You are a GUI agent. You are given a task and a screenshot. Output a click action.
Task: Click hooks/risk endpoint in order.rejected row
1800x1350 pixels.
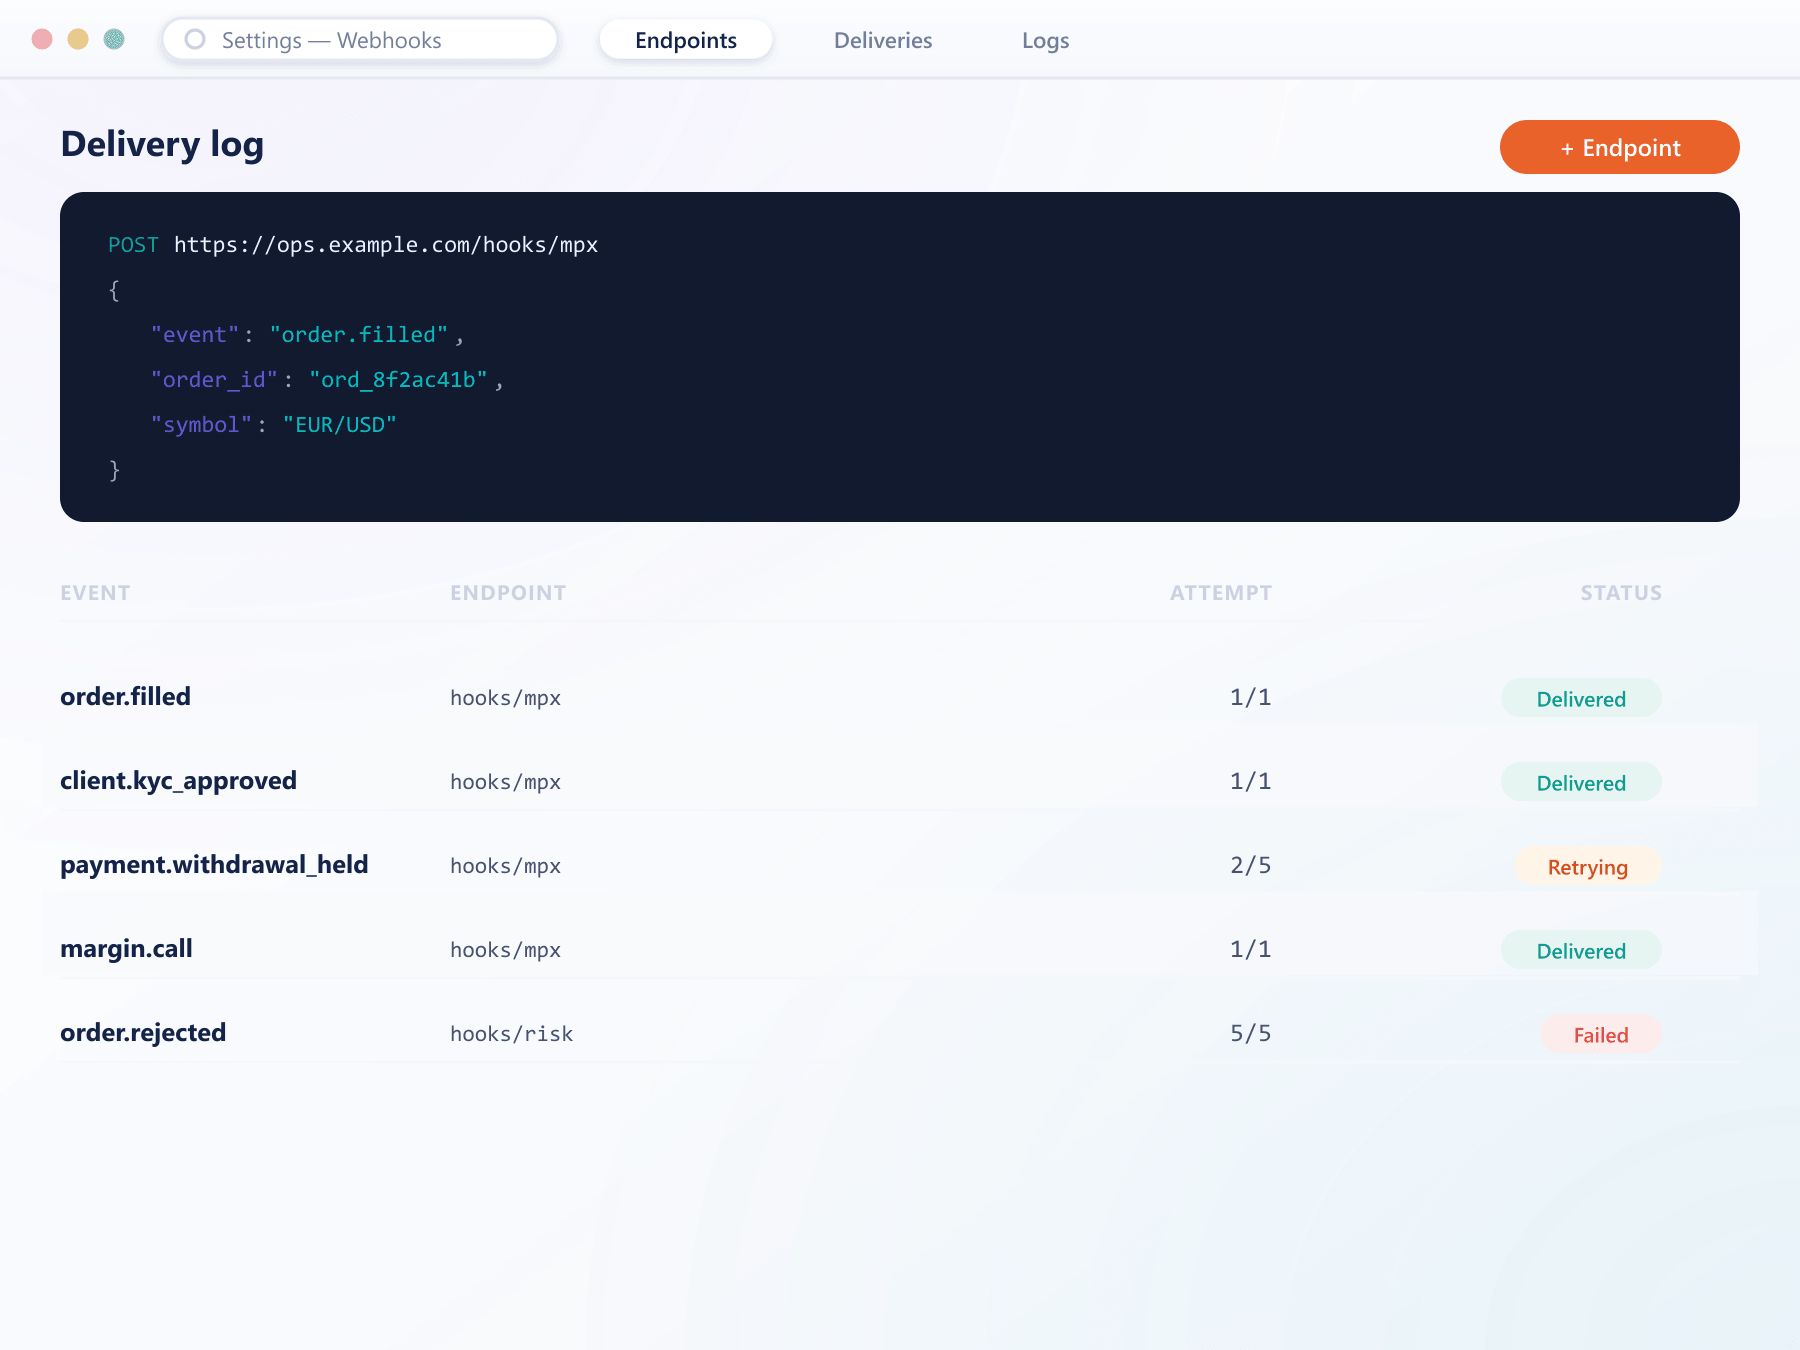click(511, 1034)
